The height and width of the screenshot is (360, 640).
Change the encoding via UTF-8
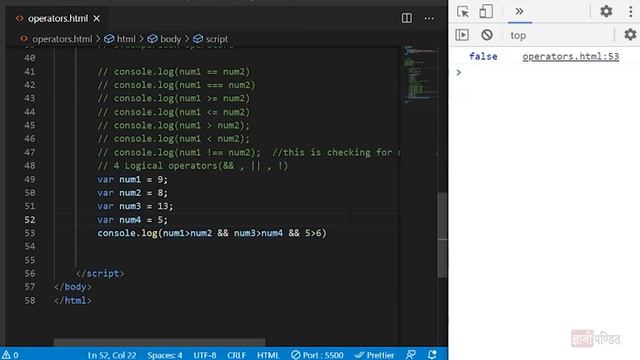point(205,355)
